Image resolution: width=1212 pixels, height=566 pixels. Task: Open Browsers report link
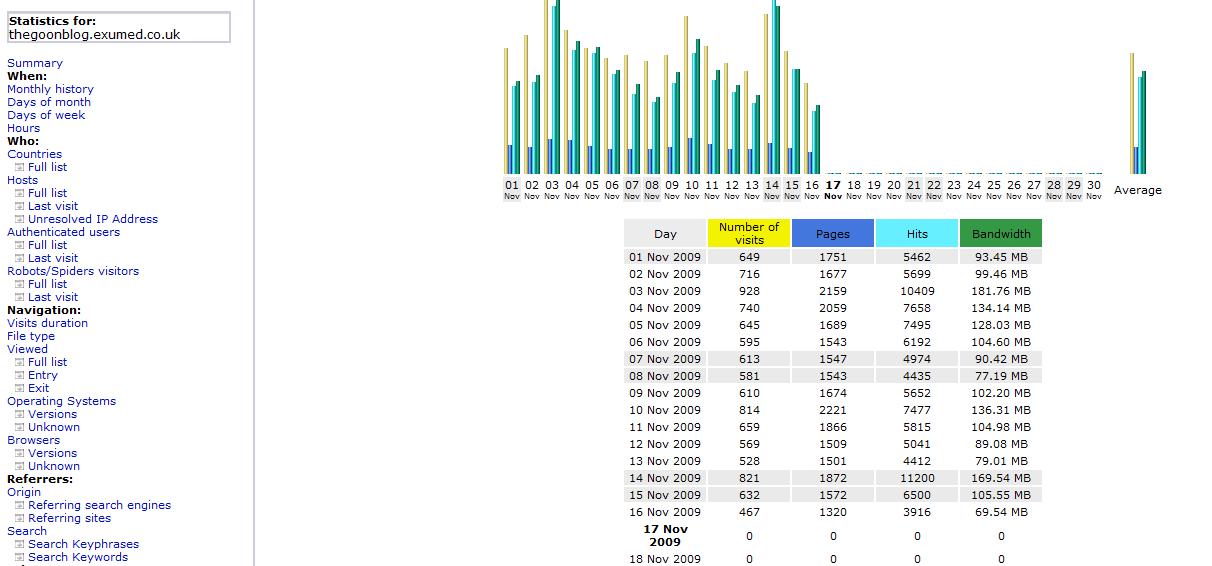coord(33,440)
